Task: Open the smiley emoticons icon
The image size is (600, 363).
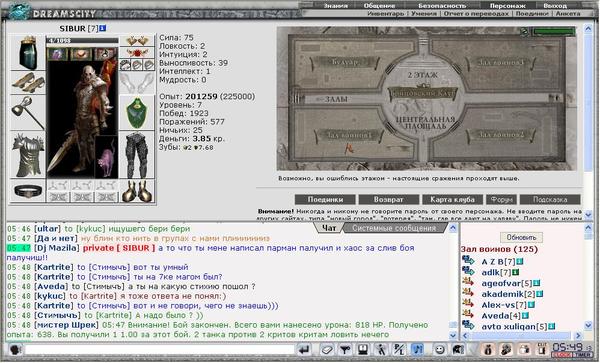Action: 440,349
